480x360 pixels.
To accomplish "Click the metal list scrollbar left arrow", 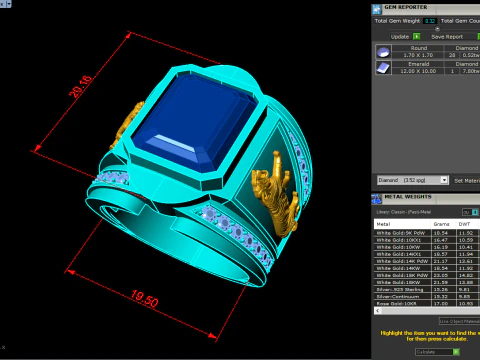I will (x=378, y=311).
